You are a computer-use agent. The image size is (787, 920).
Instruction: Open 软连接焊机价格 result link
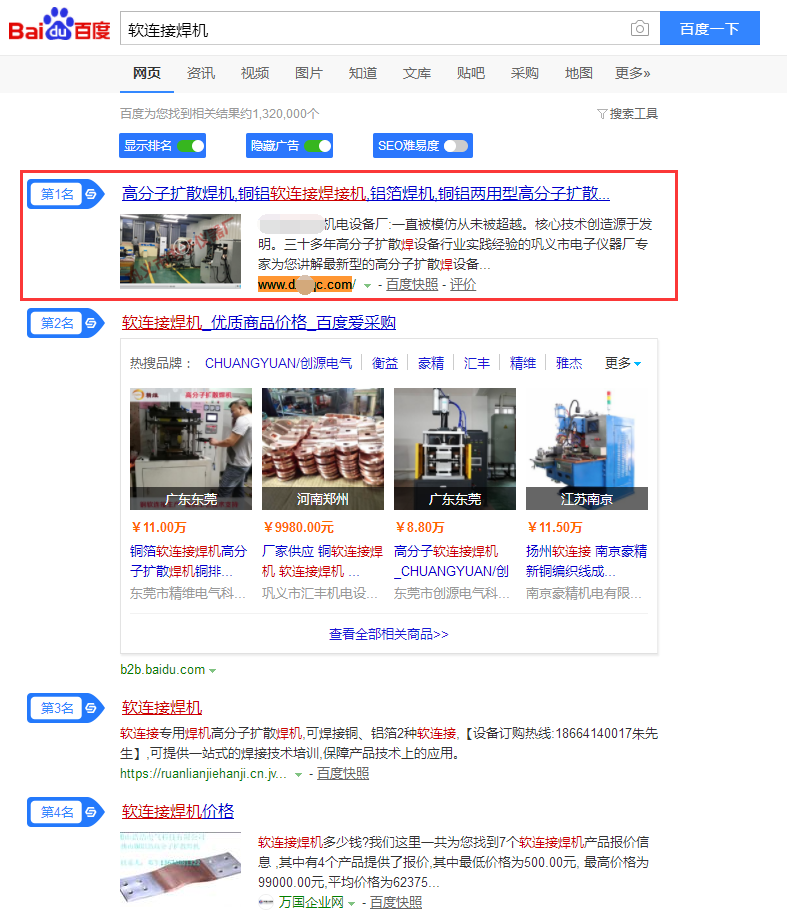coord(178,811)
